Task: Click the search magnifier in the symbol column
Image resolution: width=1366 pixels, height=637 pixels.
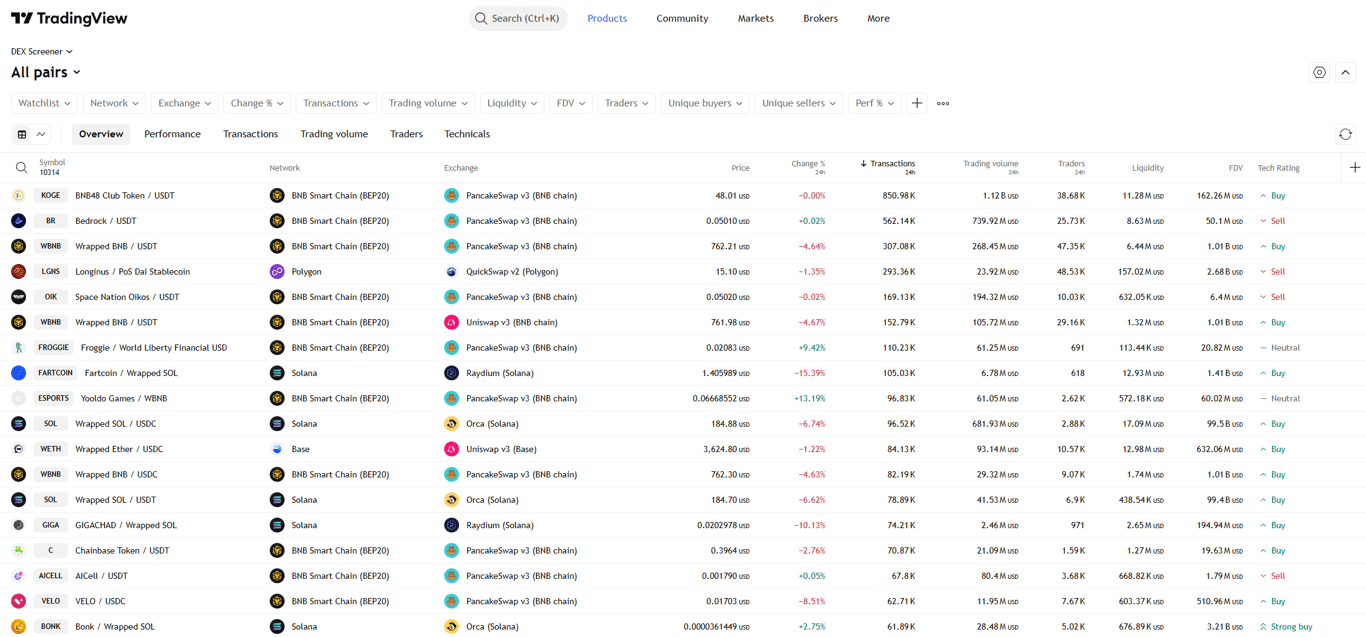Action: tap(21, 167)
